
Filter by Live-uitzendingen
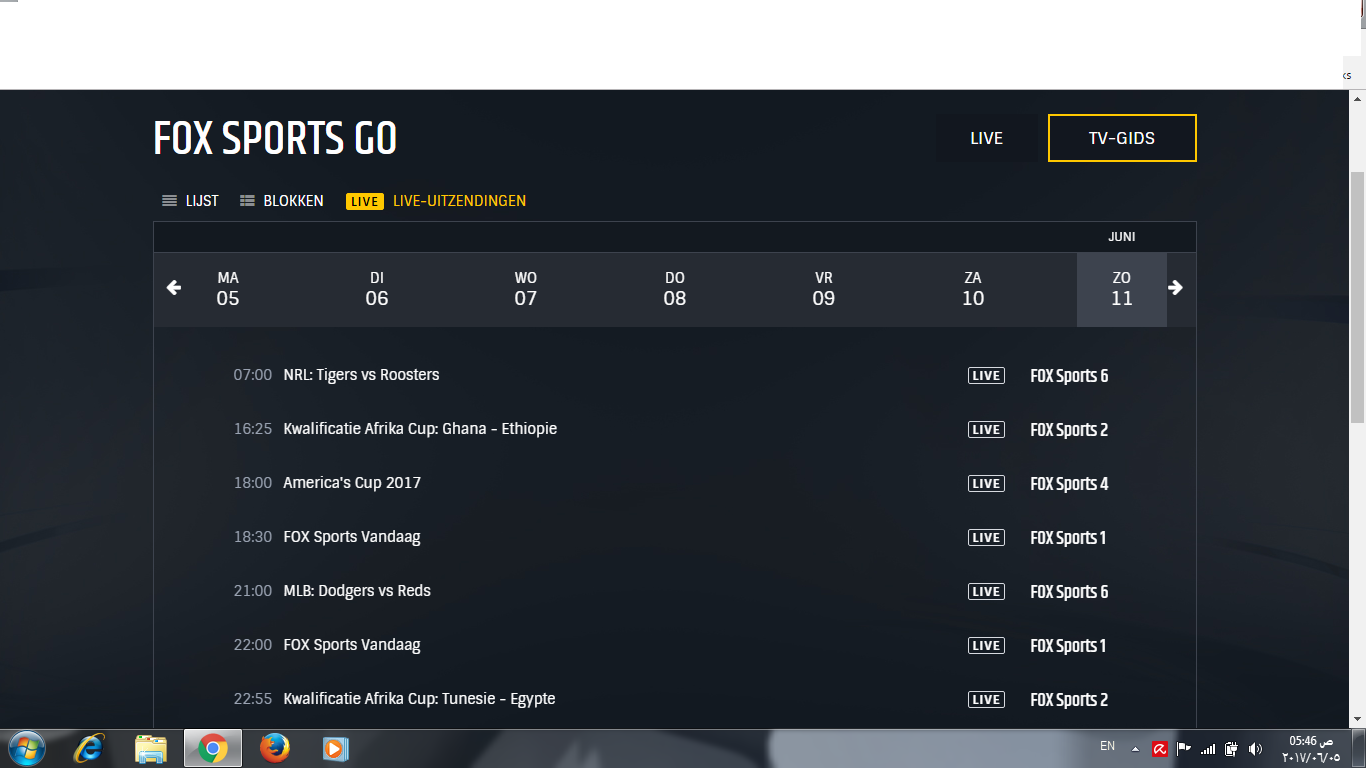pyautogui.click(x=436, y=201)
